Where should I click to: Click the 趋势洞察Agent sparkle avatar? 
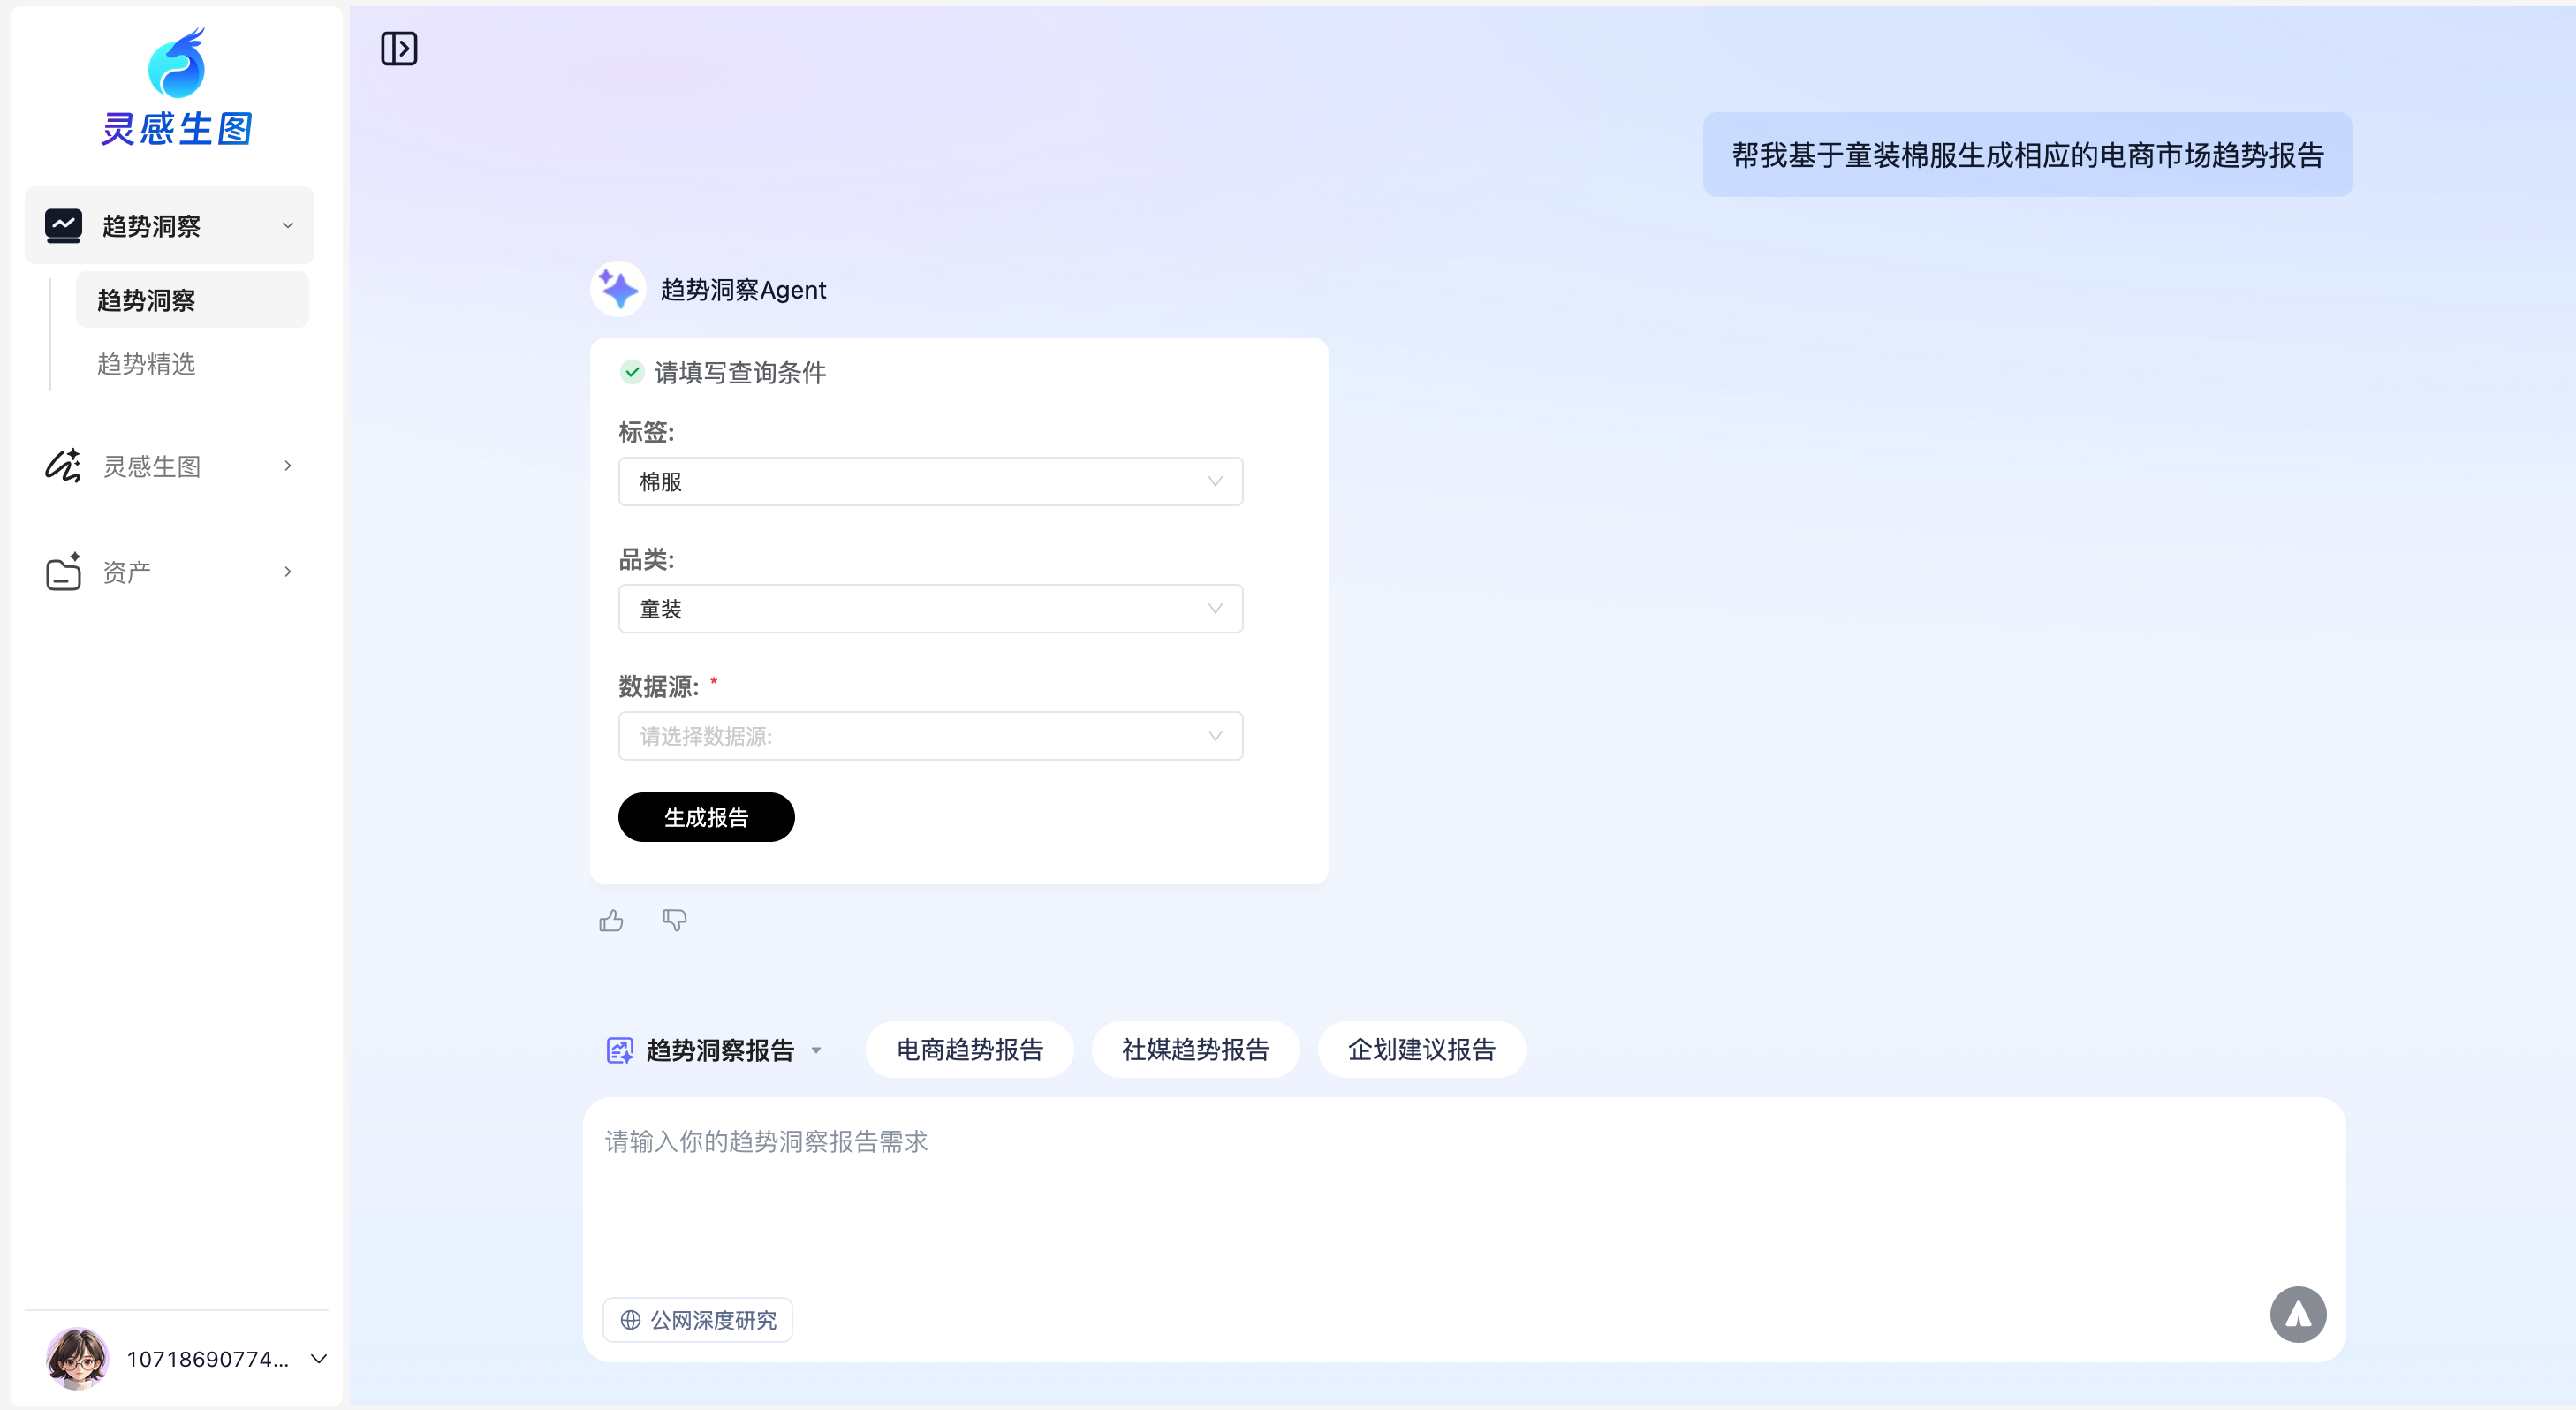[x=618, y=290]
